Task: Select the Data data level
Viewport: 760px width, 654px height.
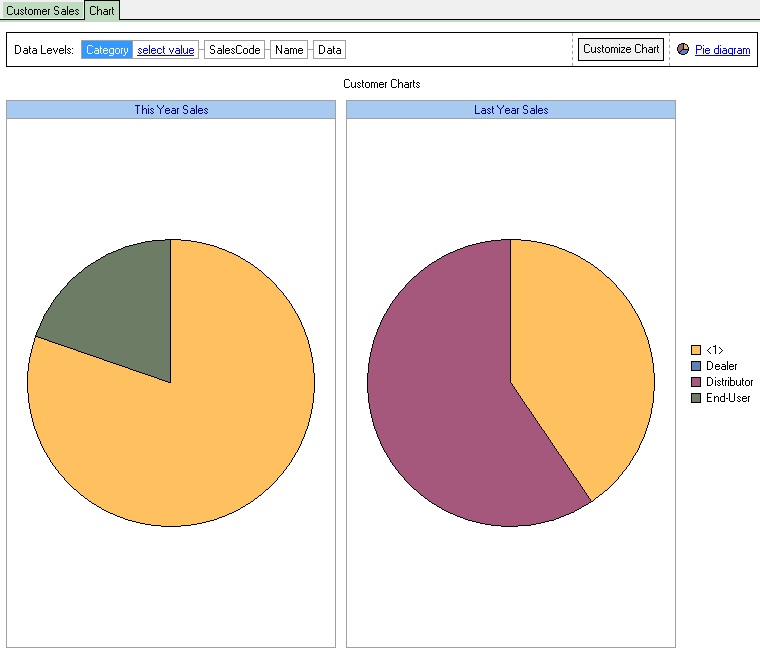Action: [x=329, y=50]
